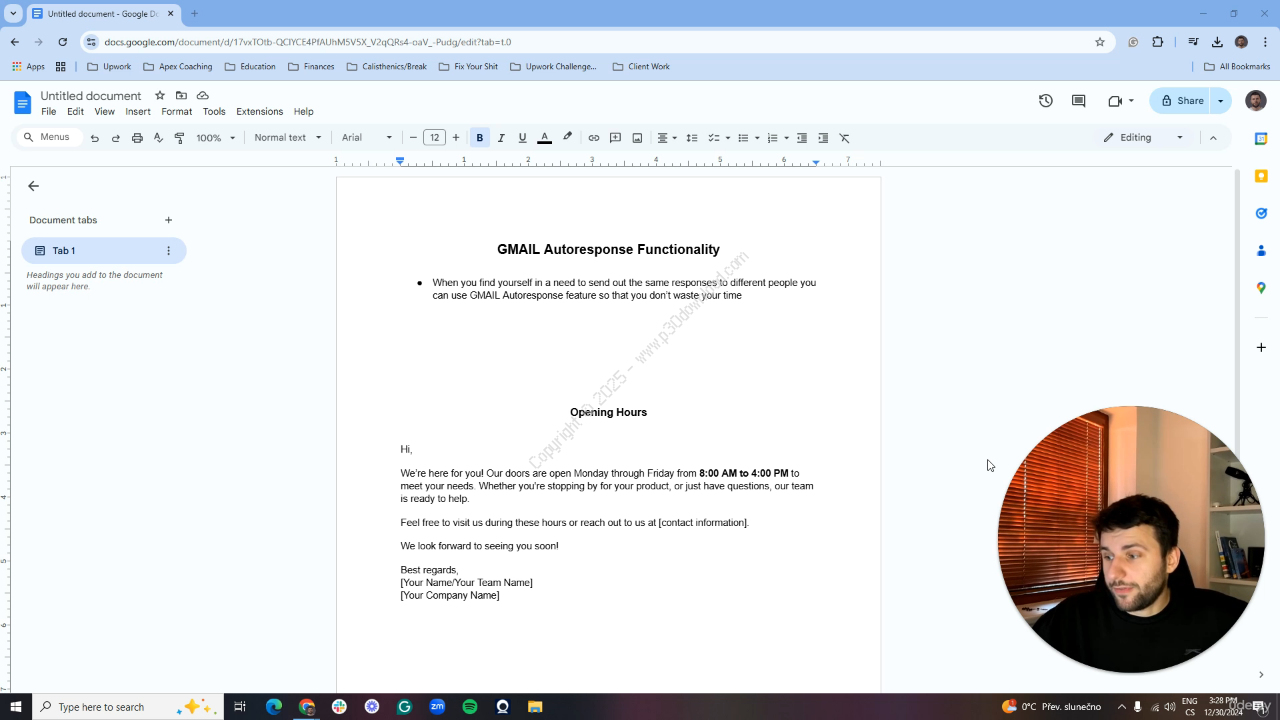Click the Add comment icon

(x=616, y=138)
